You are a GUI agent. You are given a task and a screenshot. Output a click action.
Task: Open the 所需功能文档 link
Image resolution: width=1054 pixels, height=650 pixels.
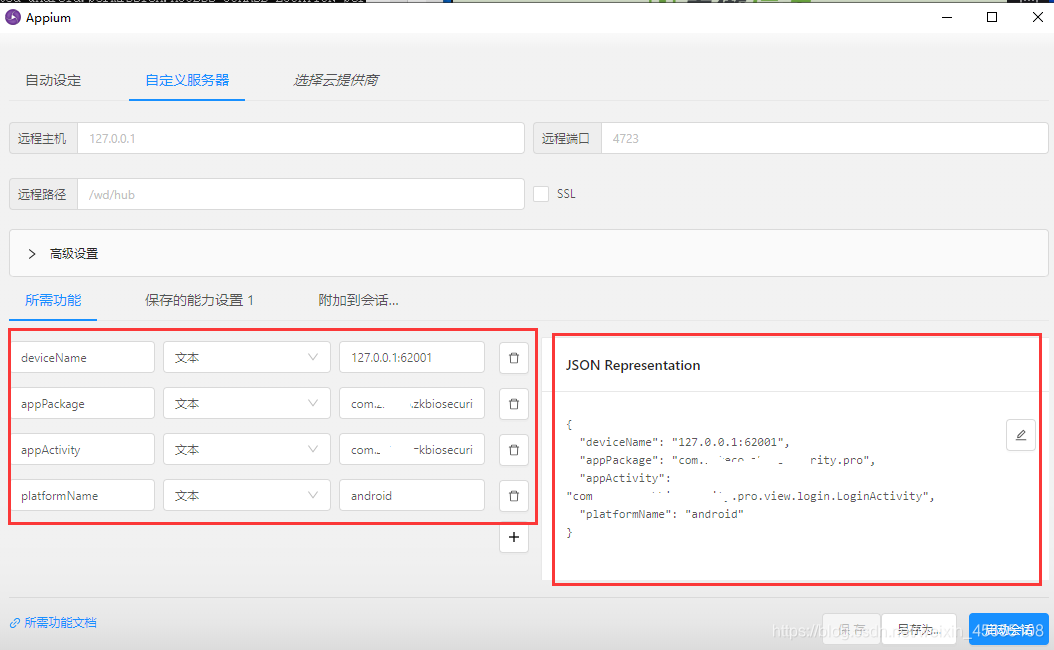click(54, 623)
